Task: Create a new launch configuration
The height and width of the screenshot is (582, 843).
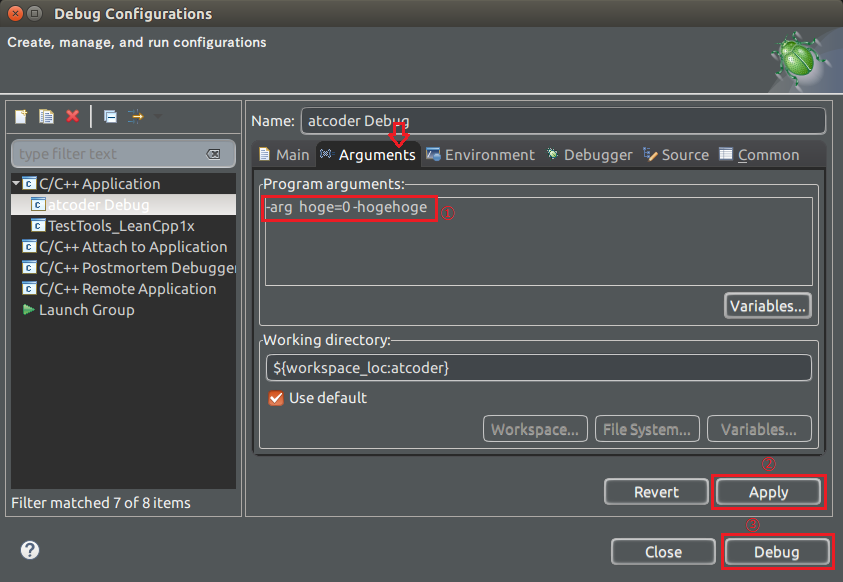Action: [20, 116]
